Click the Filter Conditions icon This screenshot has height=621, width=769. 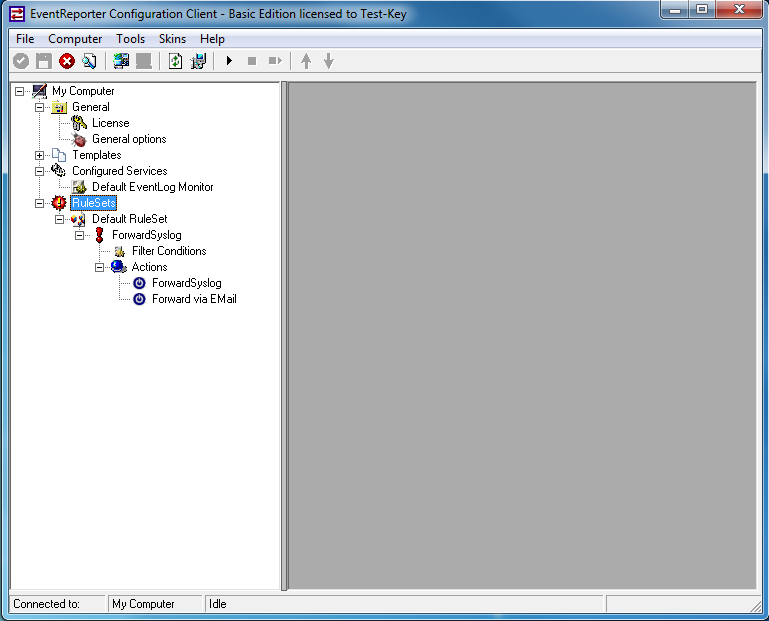[120, 252]
